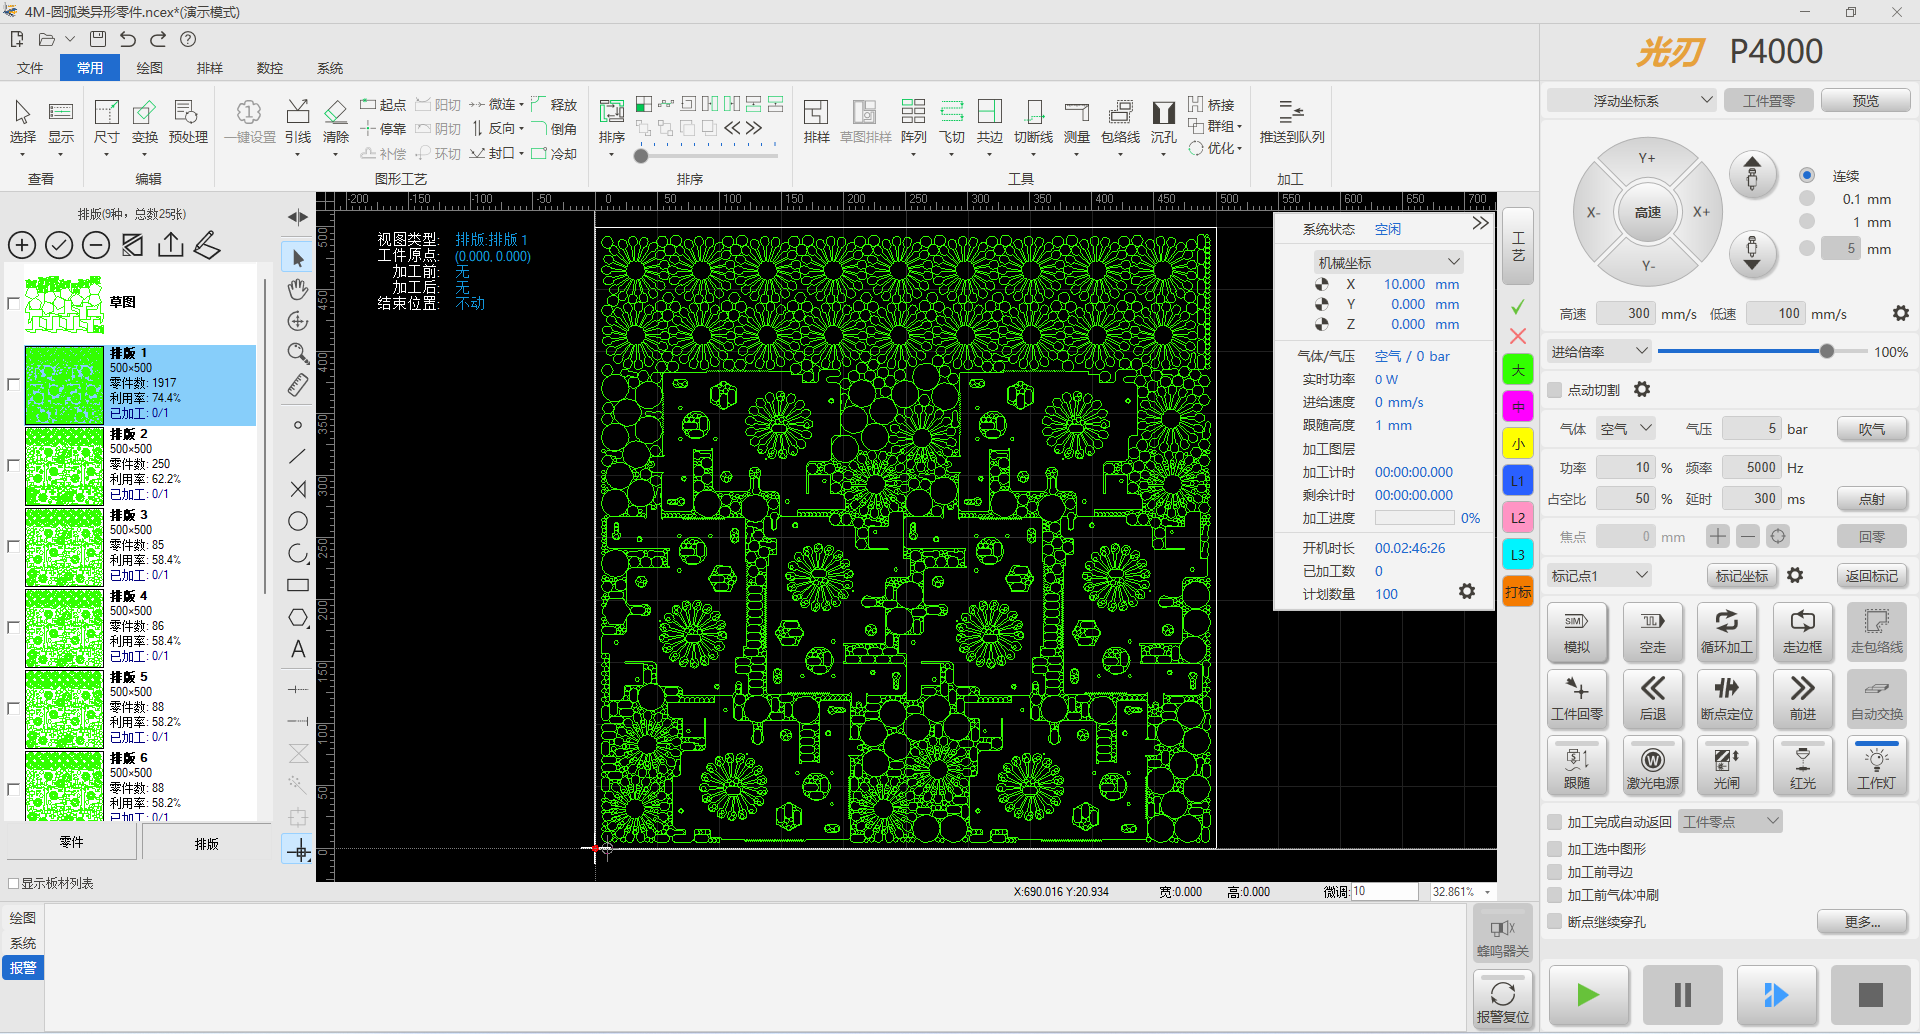Toggle the 光闸 shutter icon
This screenshot has height=1034, width=1920.
pyautogui.click(x=1727, y=767)
